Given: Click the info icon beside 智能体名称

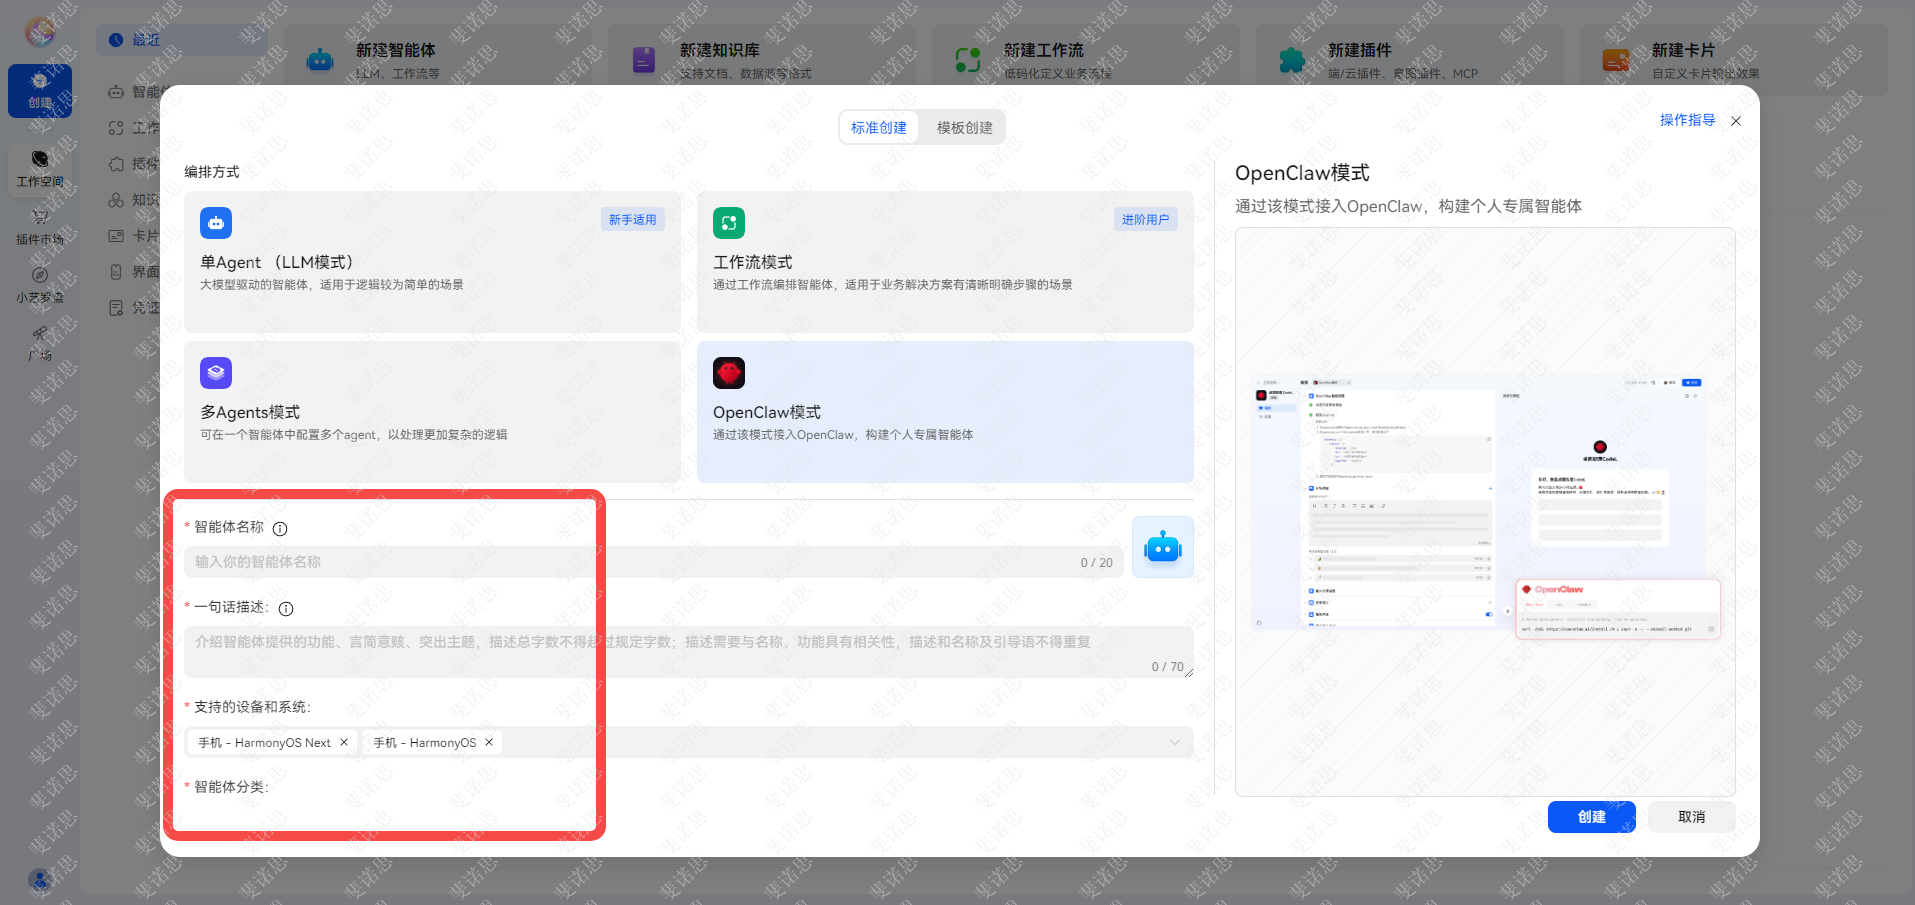Looking at the screenshot, I should (x=280, y=529).
